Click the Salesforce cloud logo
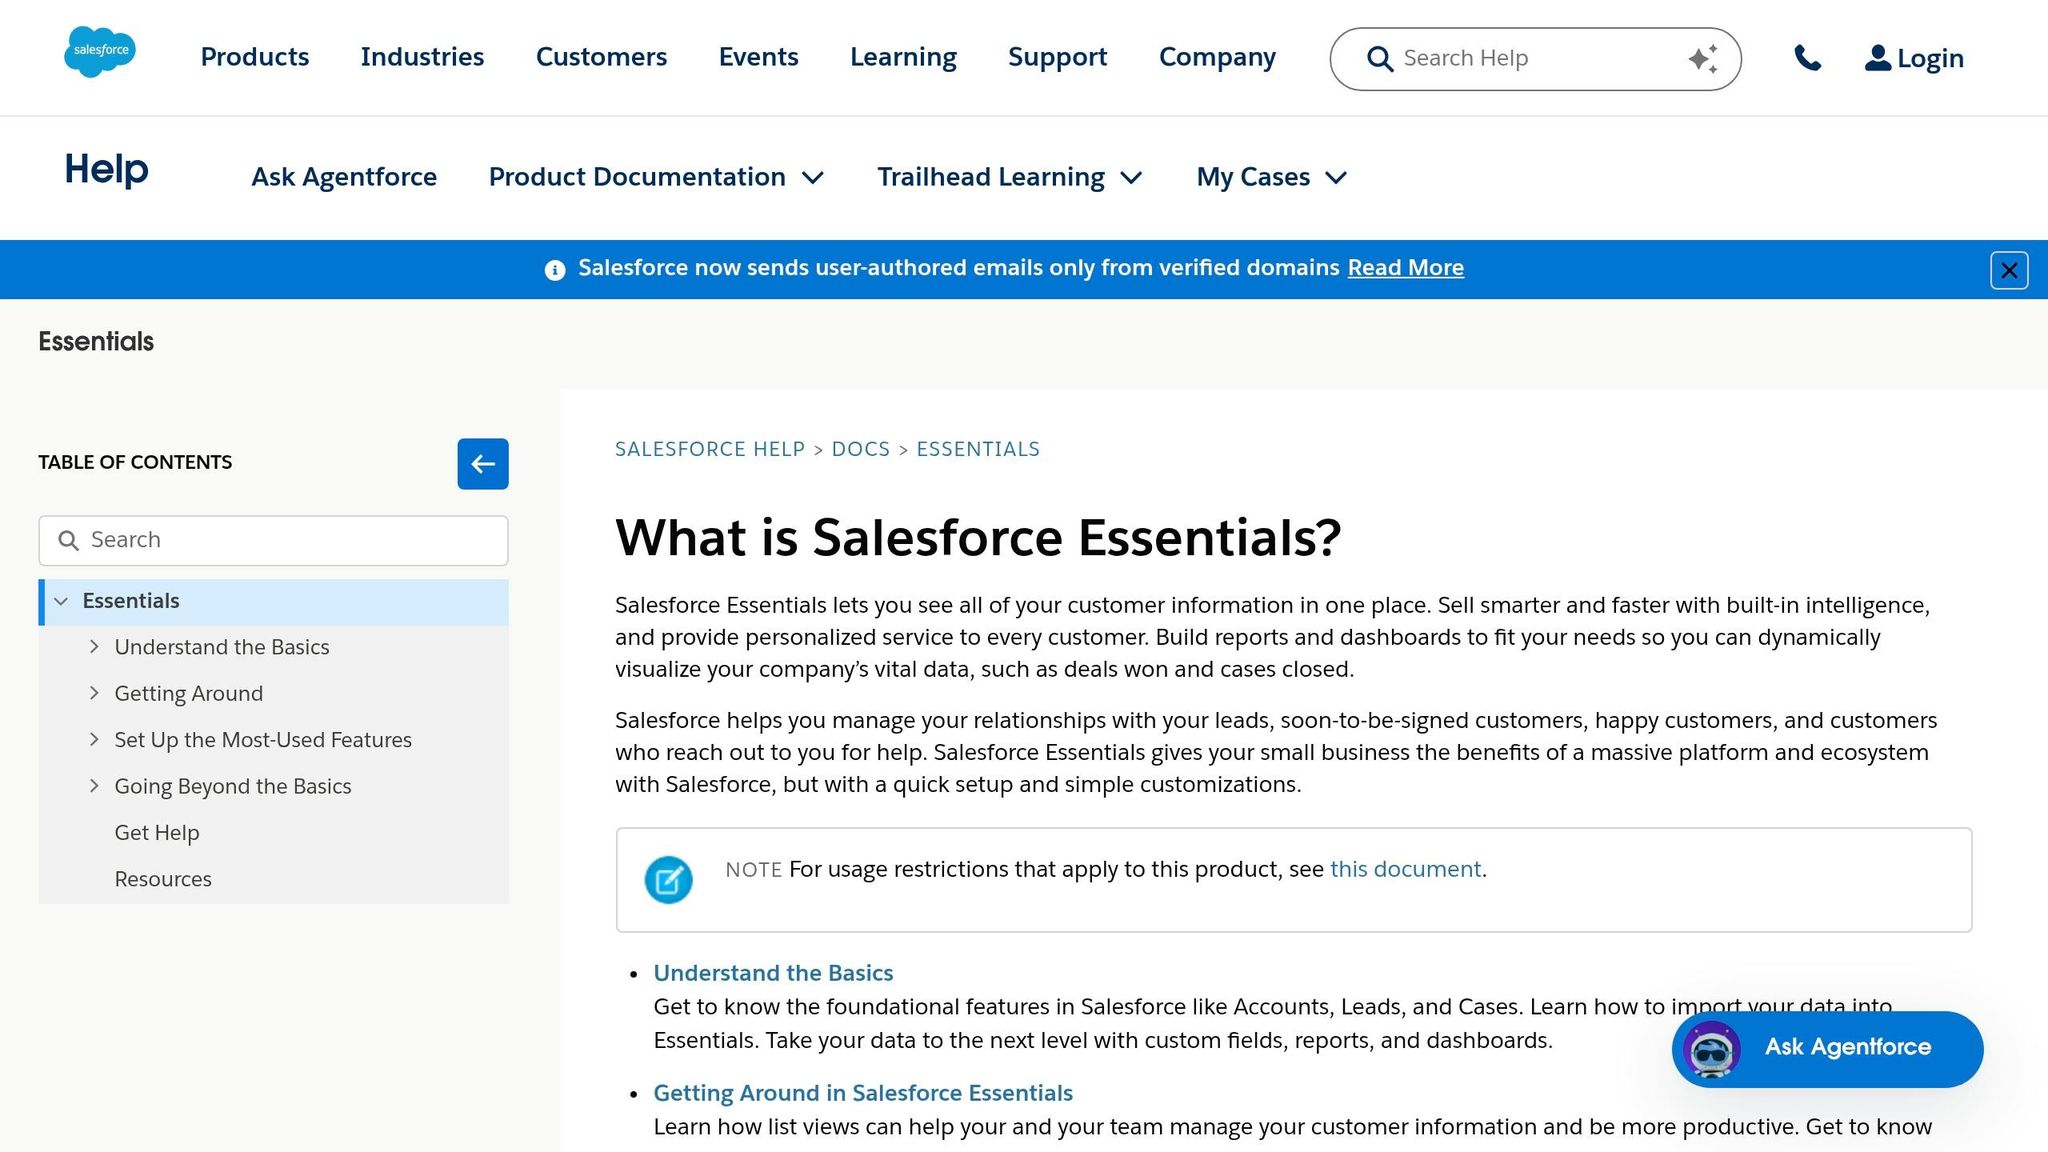This screenshot has height=1152, width=2048. [x=99, y=52]
